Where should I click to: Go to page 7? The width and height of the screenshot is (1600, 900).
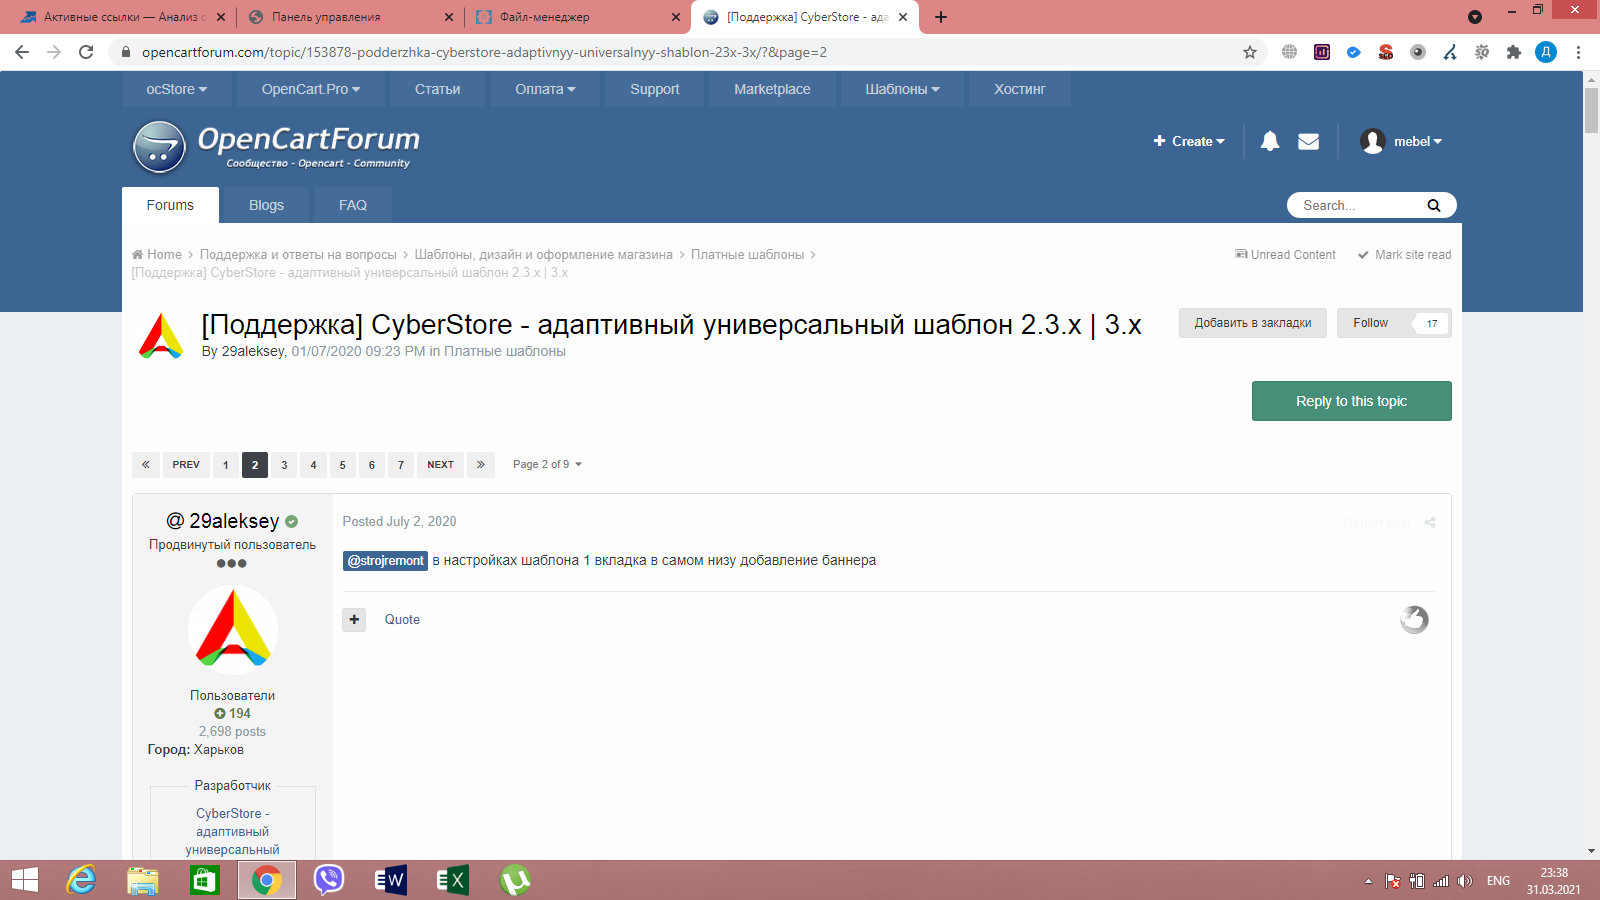coord(401,465)
